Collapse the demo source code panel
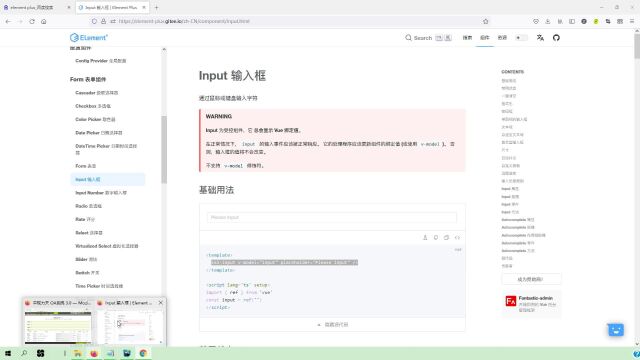Screen dimensions: 640x360 pyautogui.click(x=332, y=324)
